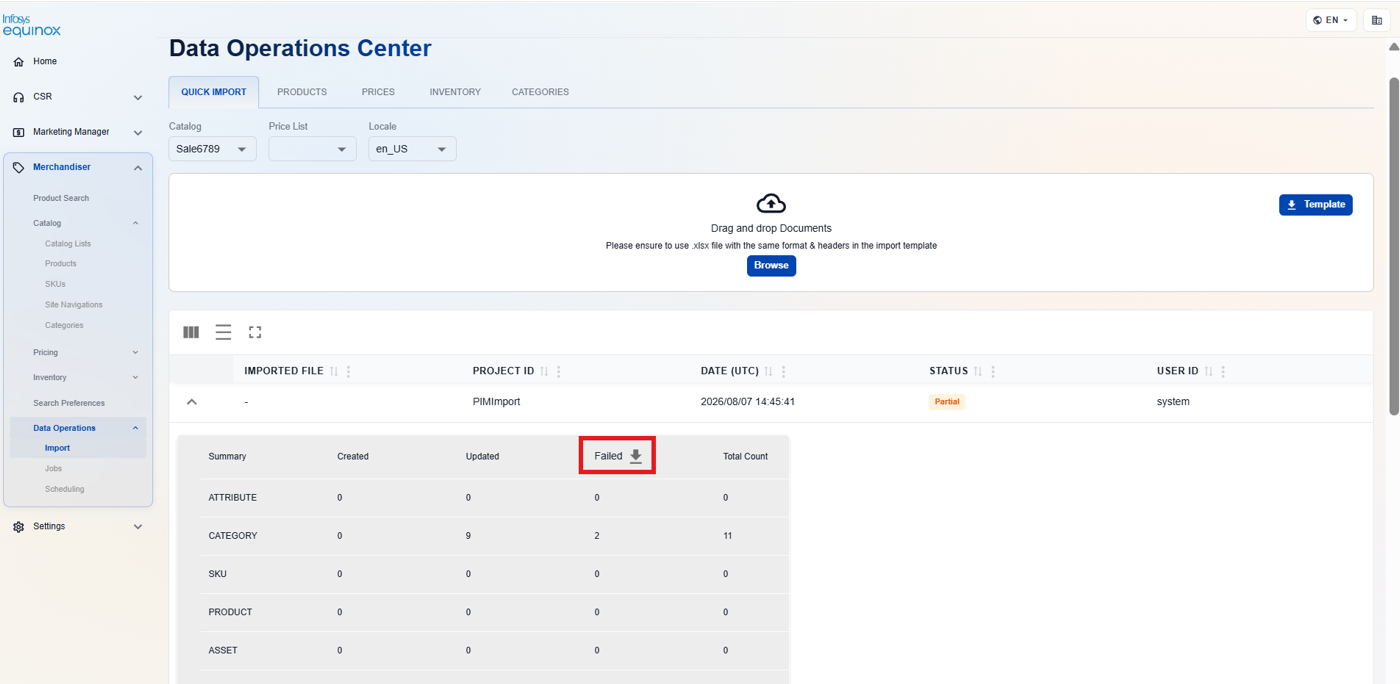This screenshot has width=1400, height=684.
Task: Download failed records arrow icon
Action: tap(636, 456)
